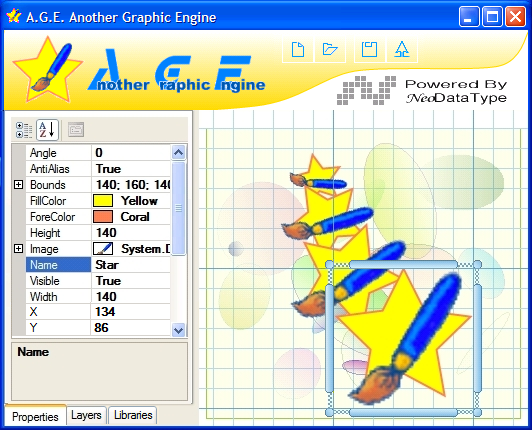Minimize the A.G.E. window
The width and height of the screenshot is (532, 430).
(x=469, y=16)
